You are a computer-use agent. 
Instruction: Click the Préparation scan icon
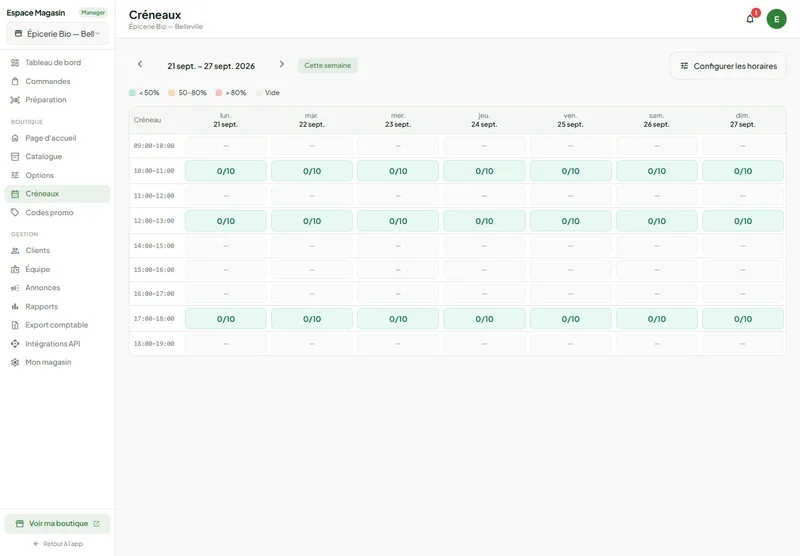pyautogui.click(x=15, y=100)
